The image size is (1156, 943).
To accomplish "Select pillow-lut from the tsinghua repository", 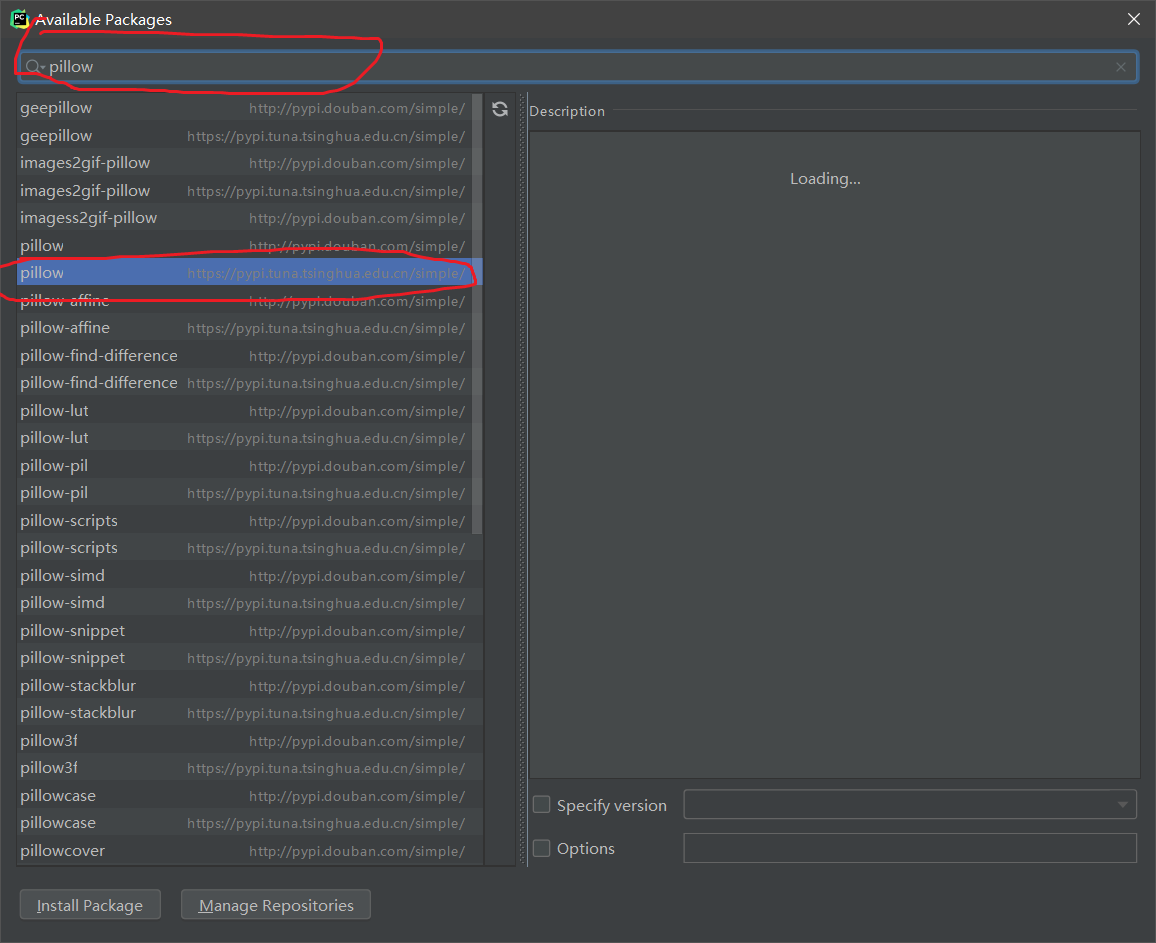I will 244,438.
